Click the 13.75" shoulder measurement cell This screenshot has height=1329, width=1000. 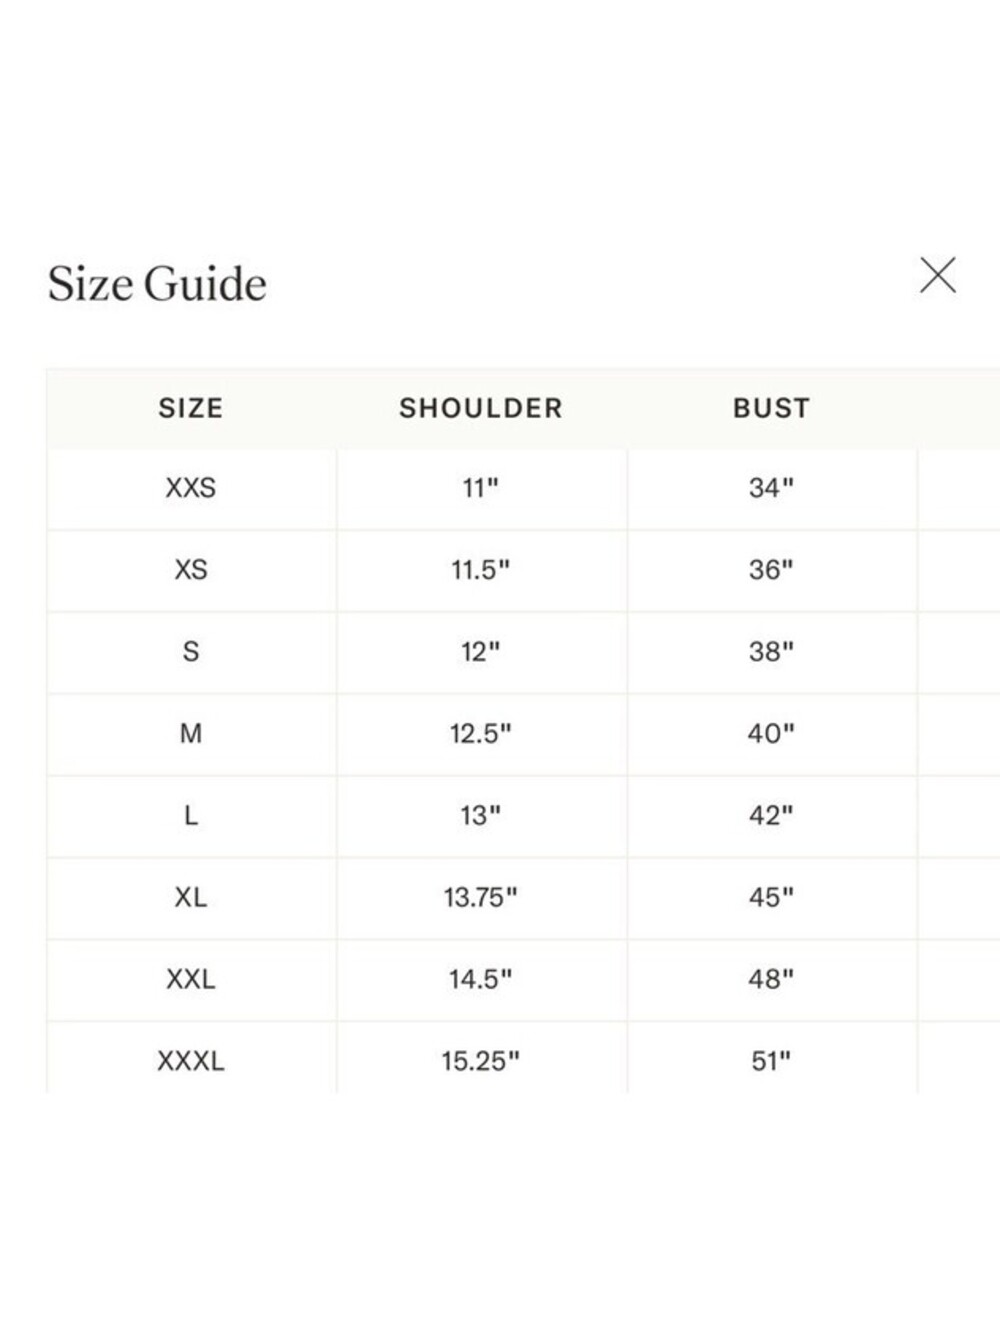click(x=481, y=898)
